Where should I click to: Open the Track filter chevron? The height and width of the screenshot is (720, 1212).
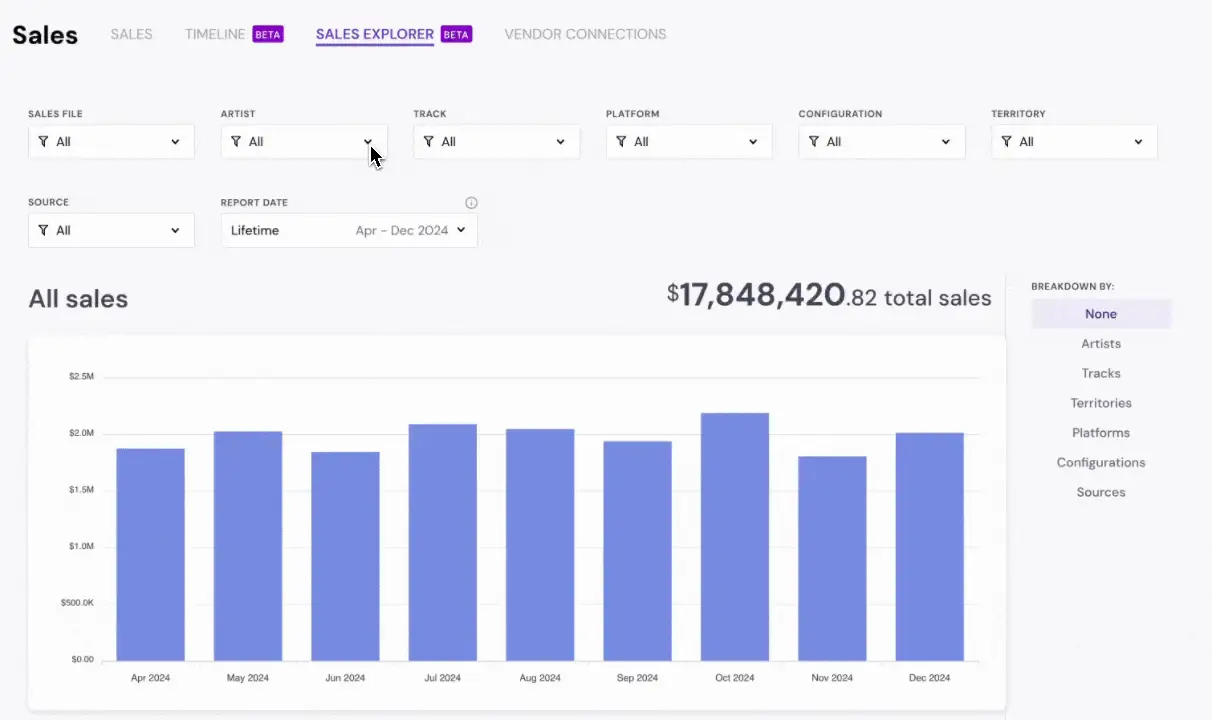pyautogui.click(x=560, y=142)
